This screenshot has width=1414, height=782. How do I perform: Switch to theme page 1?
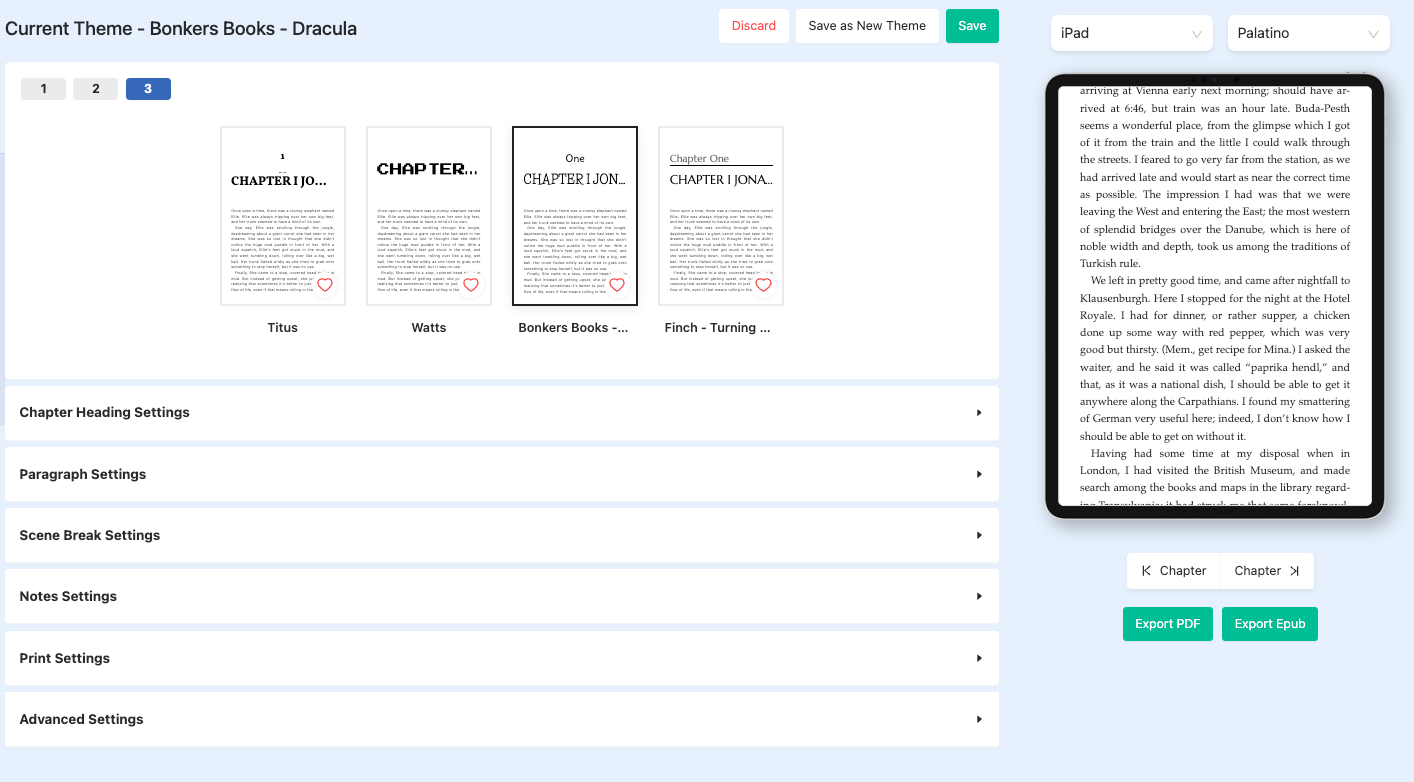(x=43, y=88)
